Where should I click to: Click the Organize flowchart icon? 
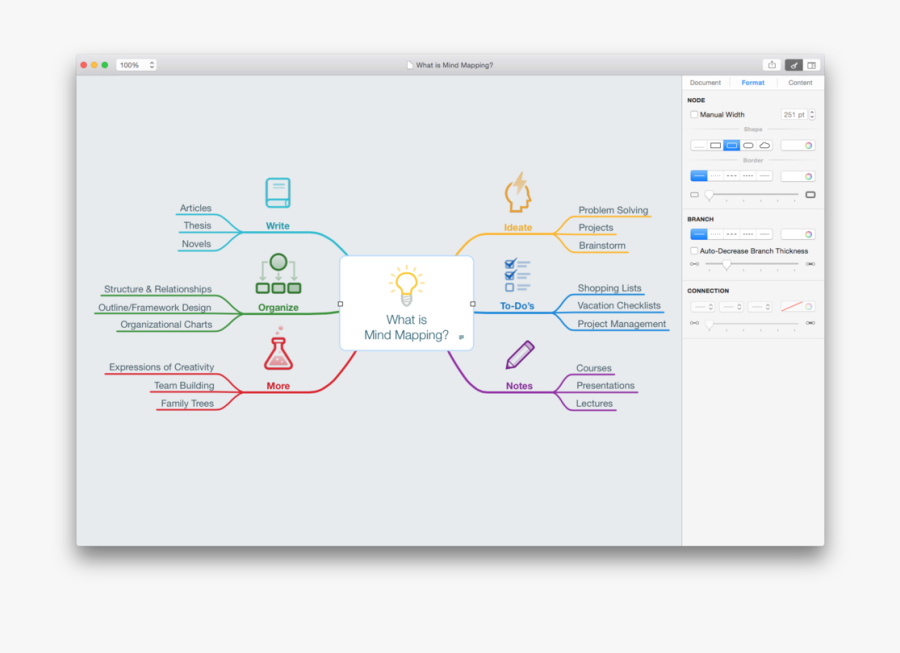coord(277,270)
